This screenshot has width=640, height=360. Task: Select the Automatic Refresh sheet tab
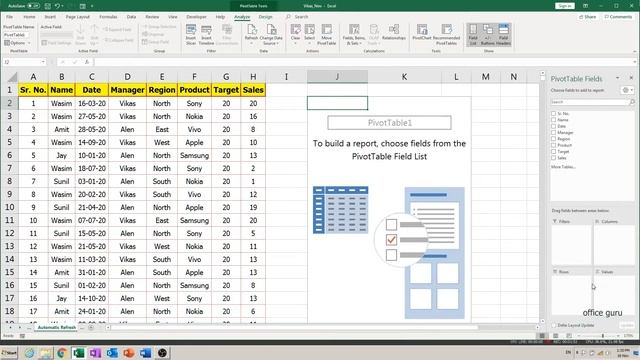tap(57, 327)
